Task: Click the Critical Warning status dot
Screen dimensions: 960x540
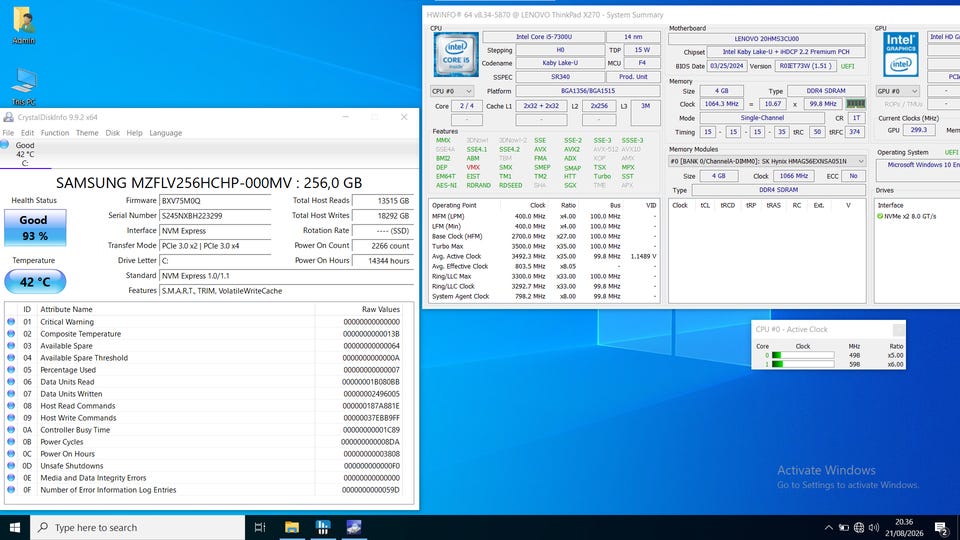Action: 11,321
